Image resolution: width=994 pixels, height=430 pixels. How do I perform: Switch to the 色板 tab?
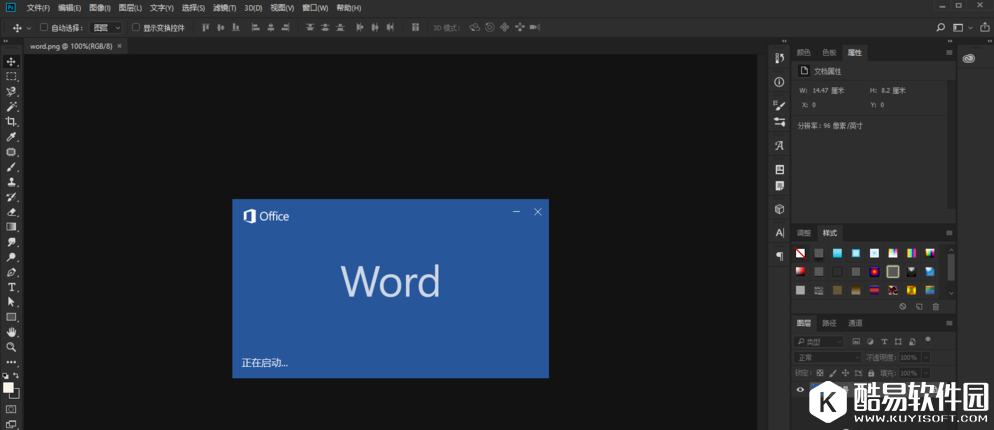[829, 52]
